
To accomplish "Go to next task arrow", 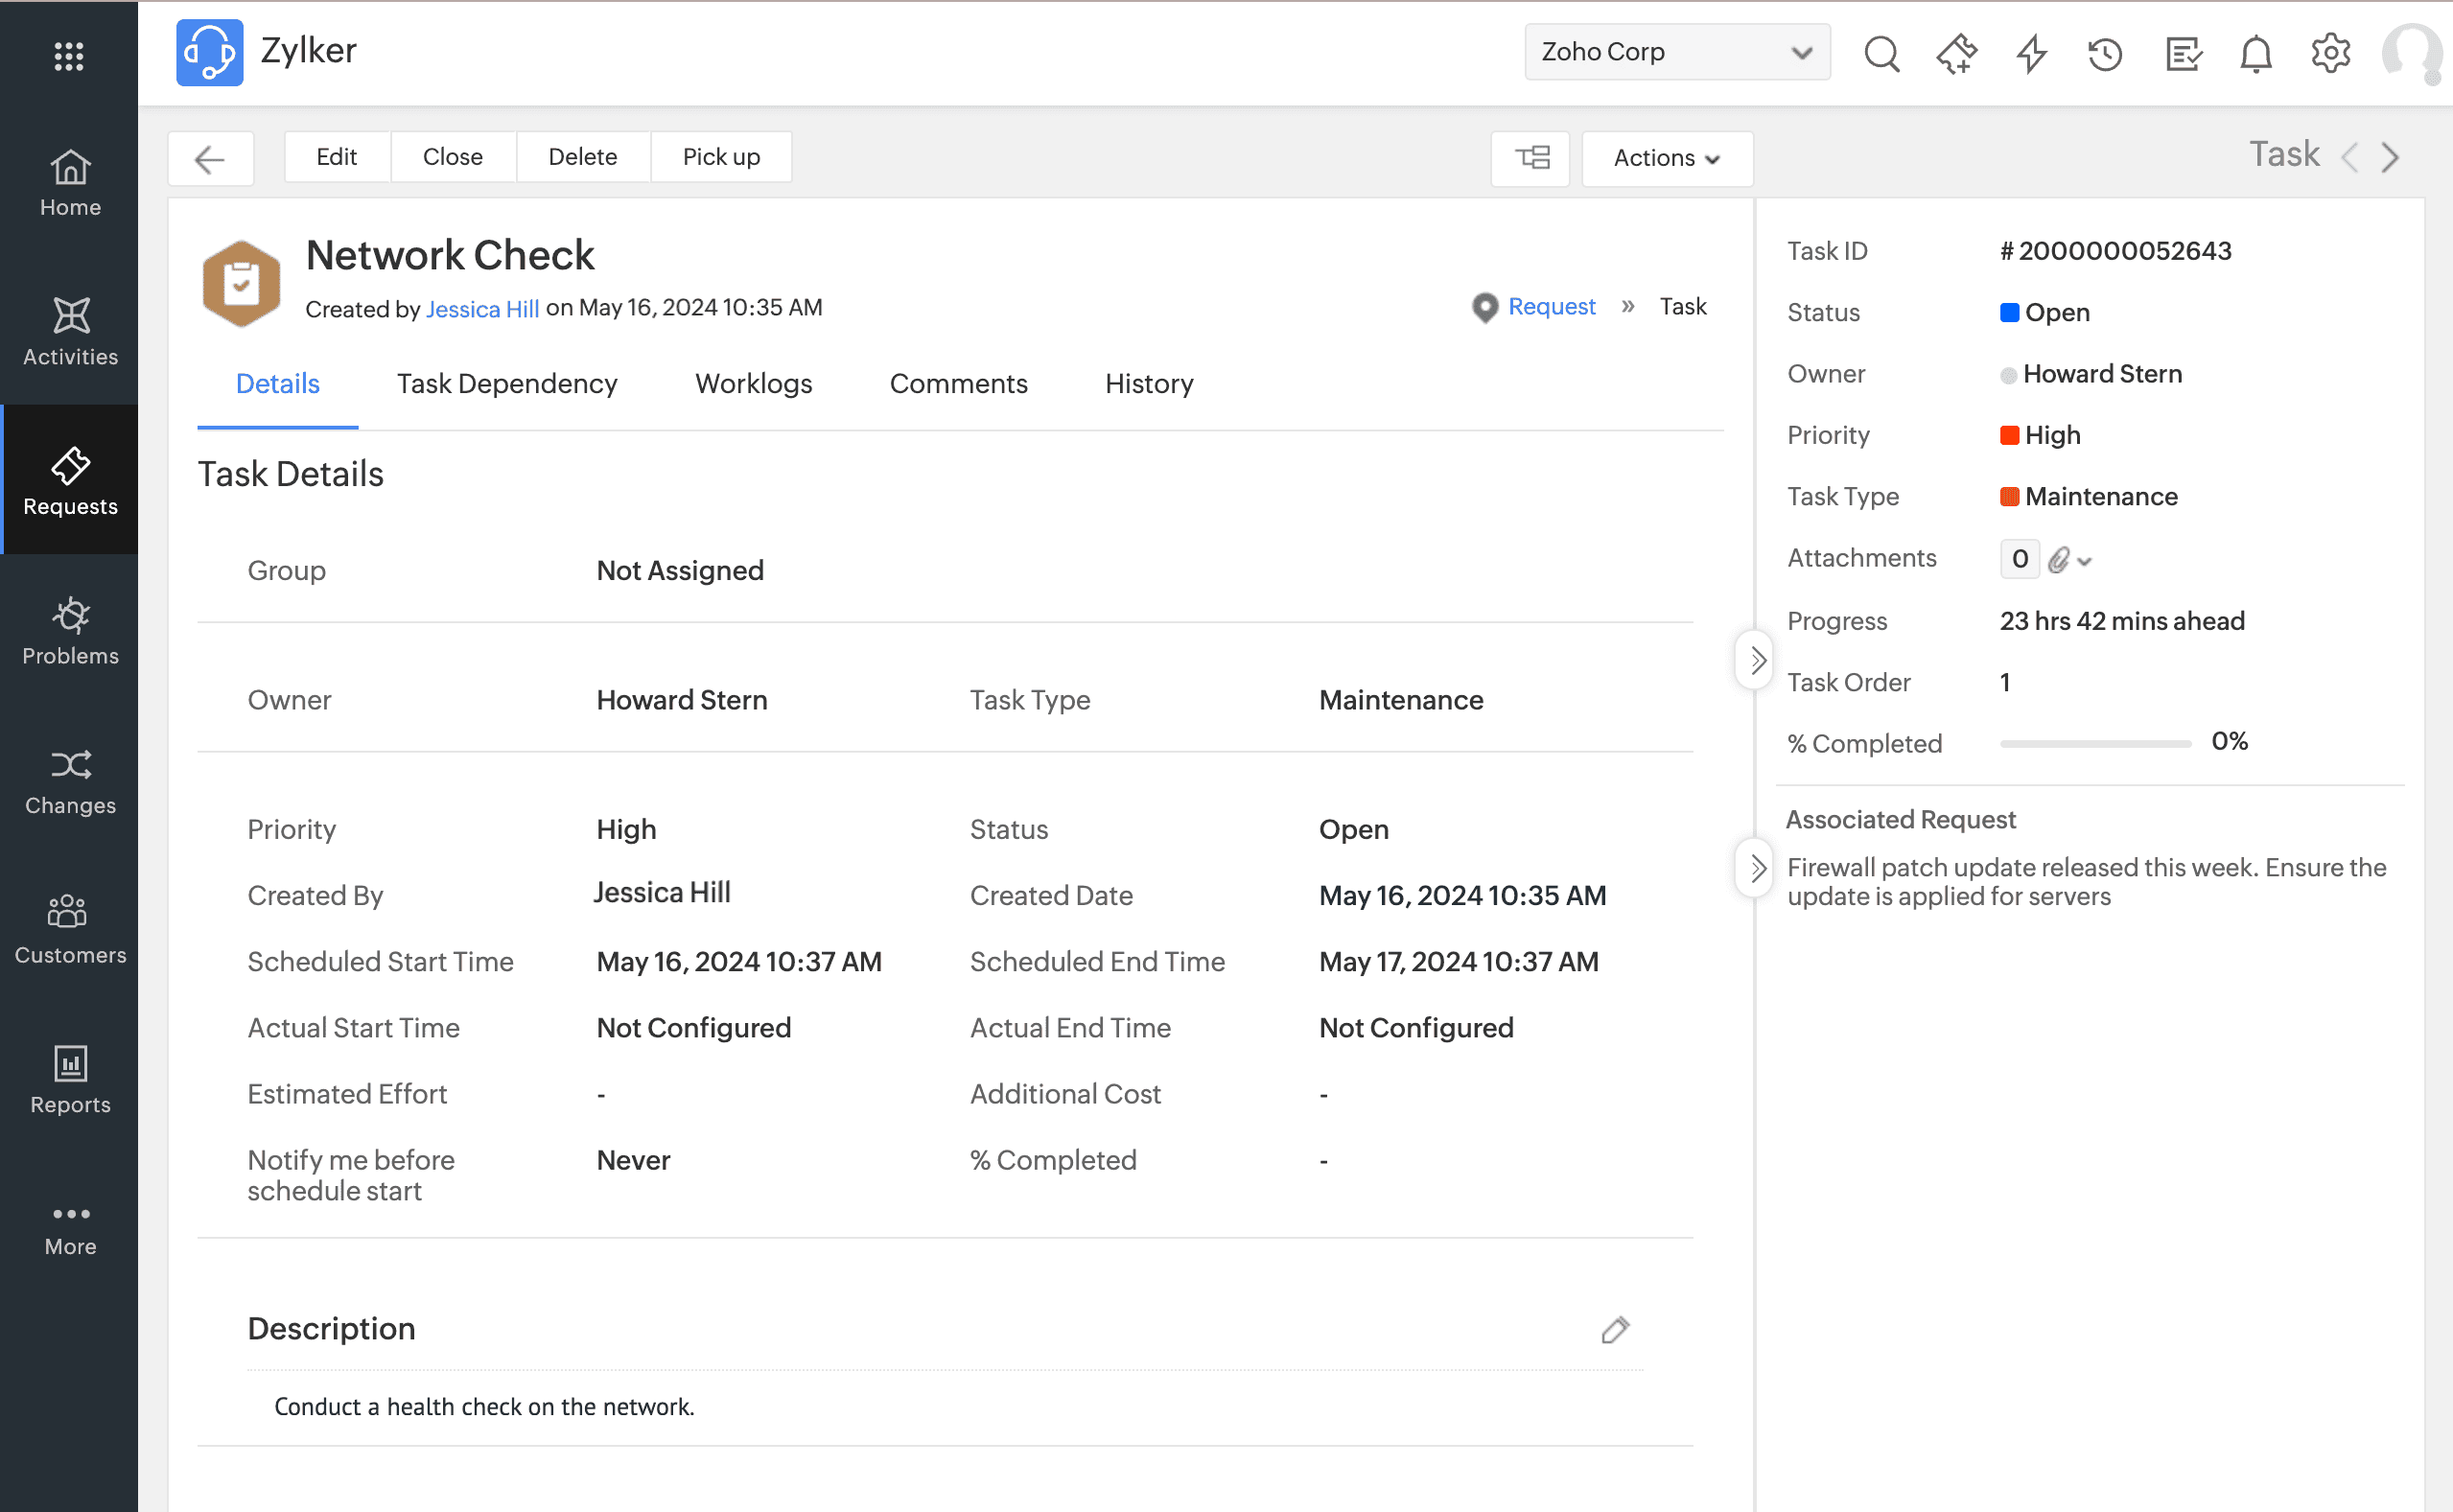I will 2391,157.
